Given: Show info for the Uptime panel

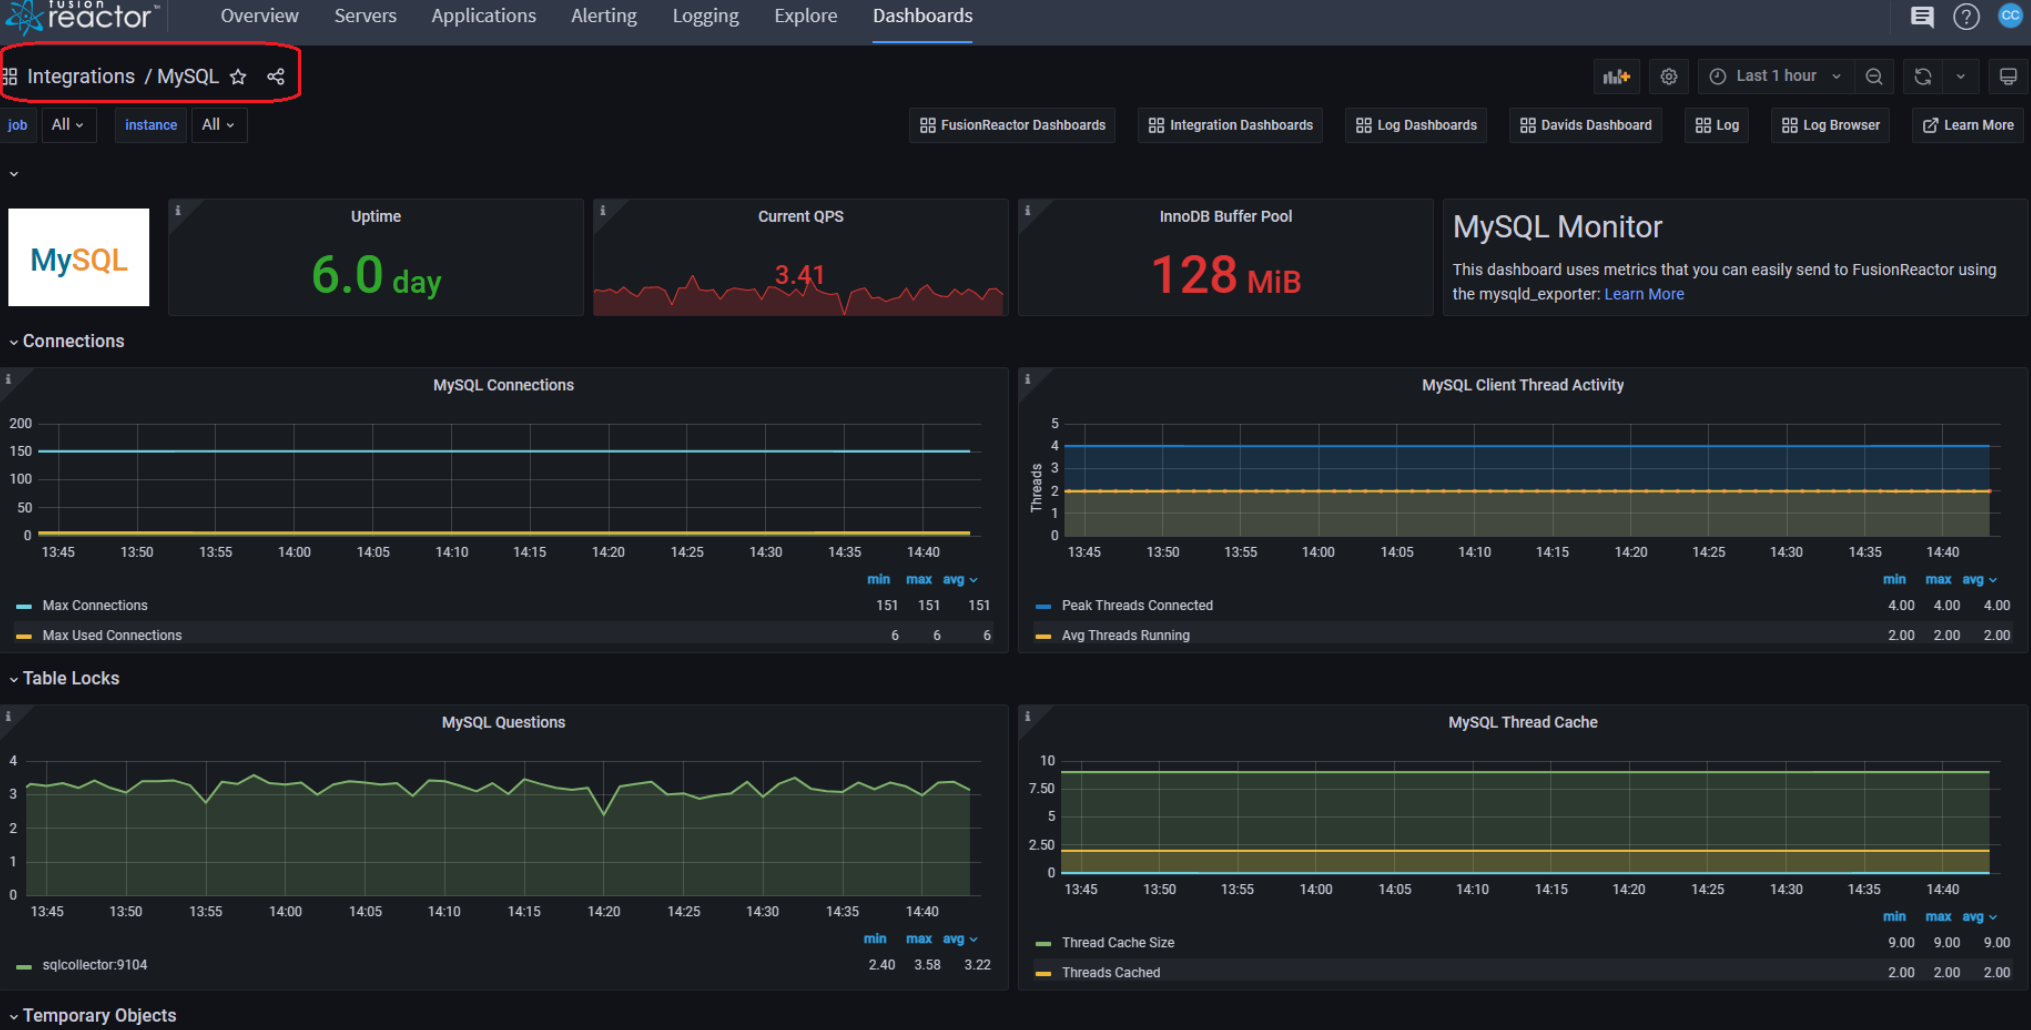Looking at the screenshot, I should [x=178, y=210].
